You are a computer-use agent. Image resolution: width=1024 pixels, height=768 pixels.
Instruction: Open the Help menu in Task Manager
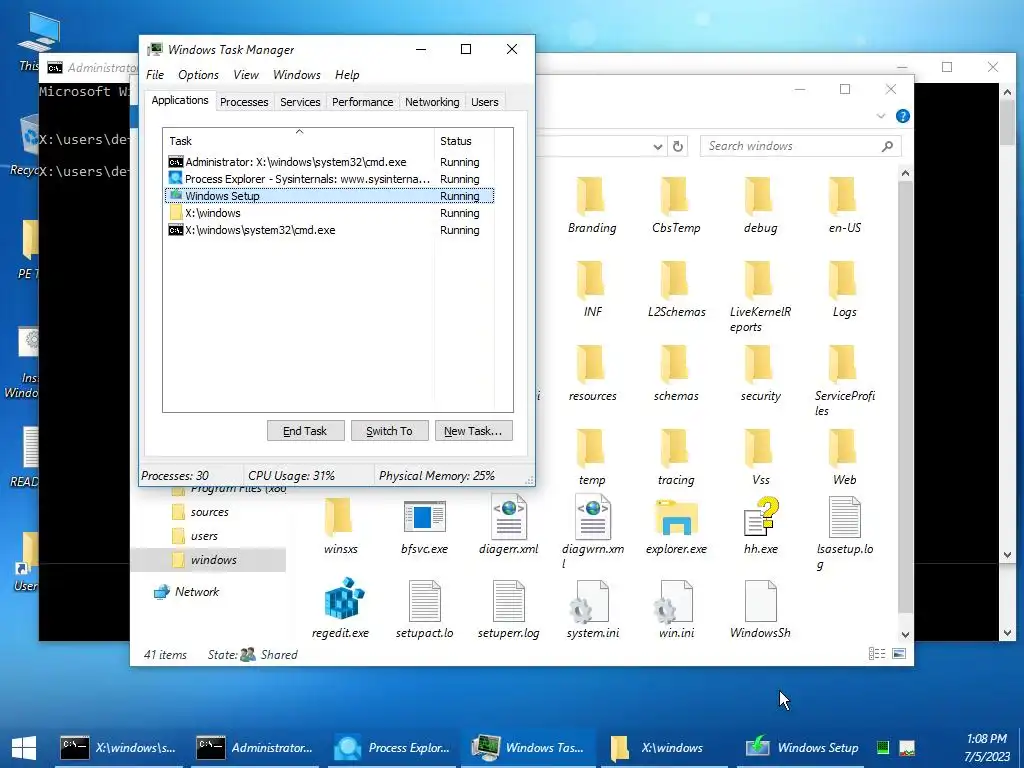pos(347,75)
